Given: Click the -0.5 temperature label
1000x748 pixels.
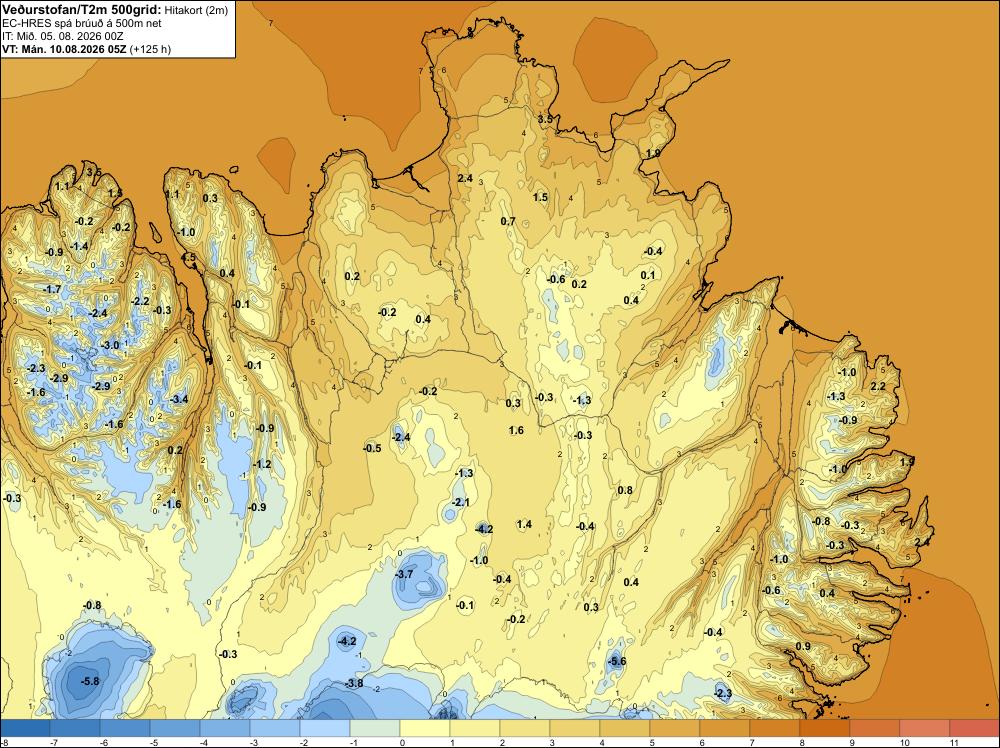Looking at the screenshot, I should point(372,448).
